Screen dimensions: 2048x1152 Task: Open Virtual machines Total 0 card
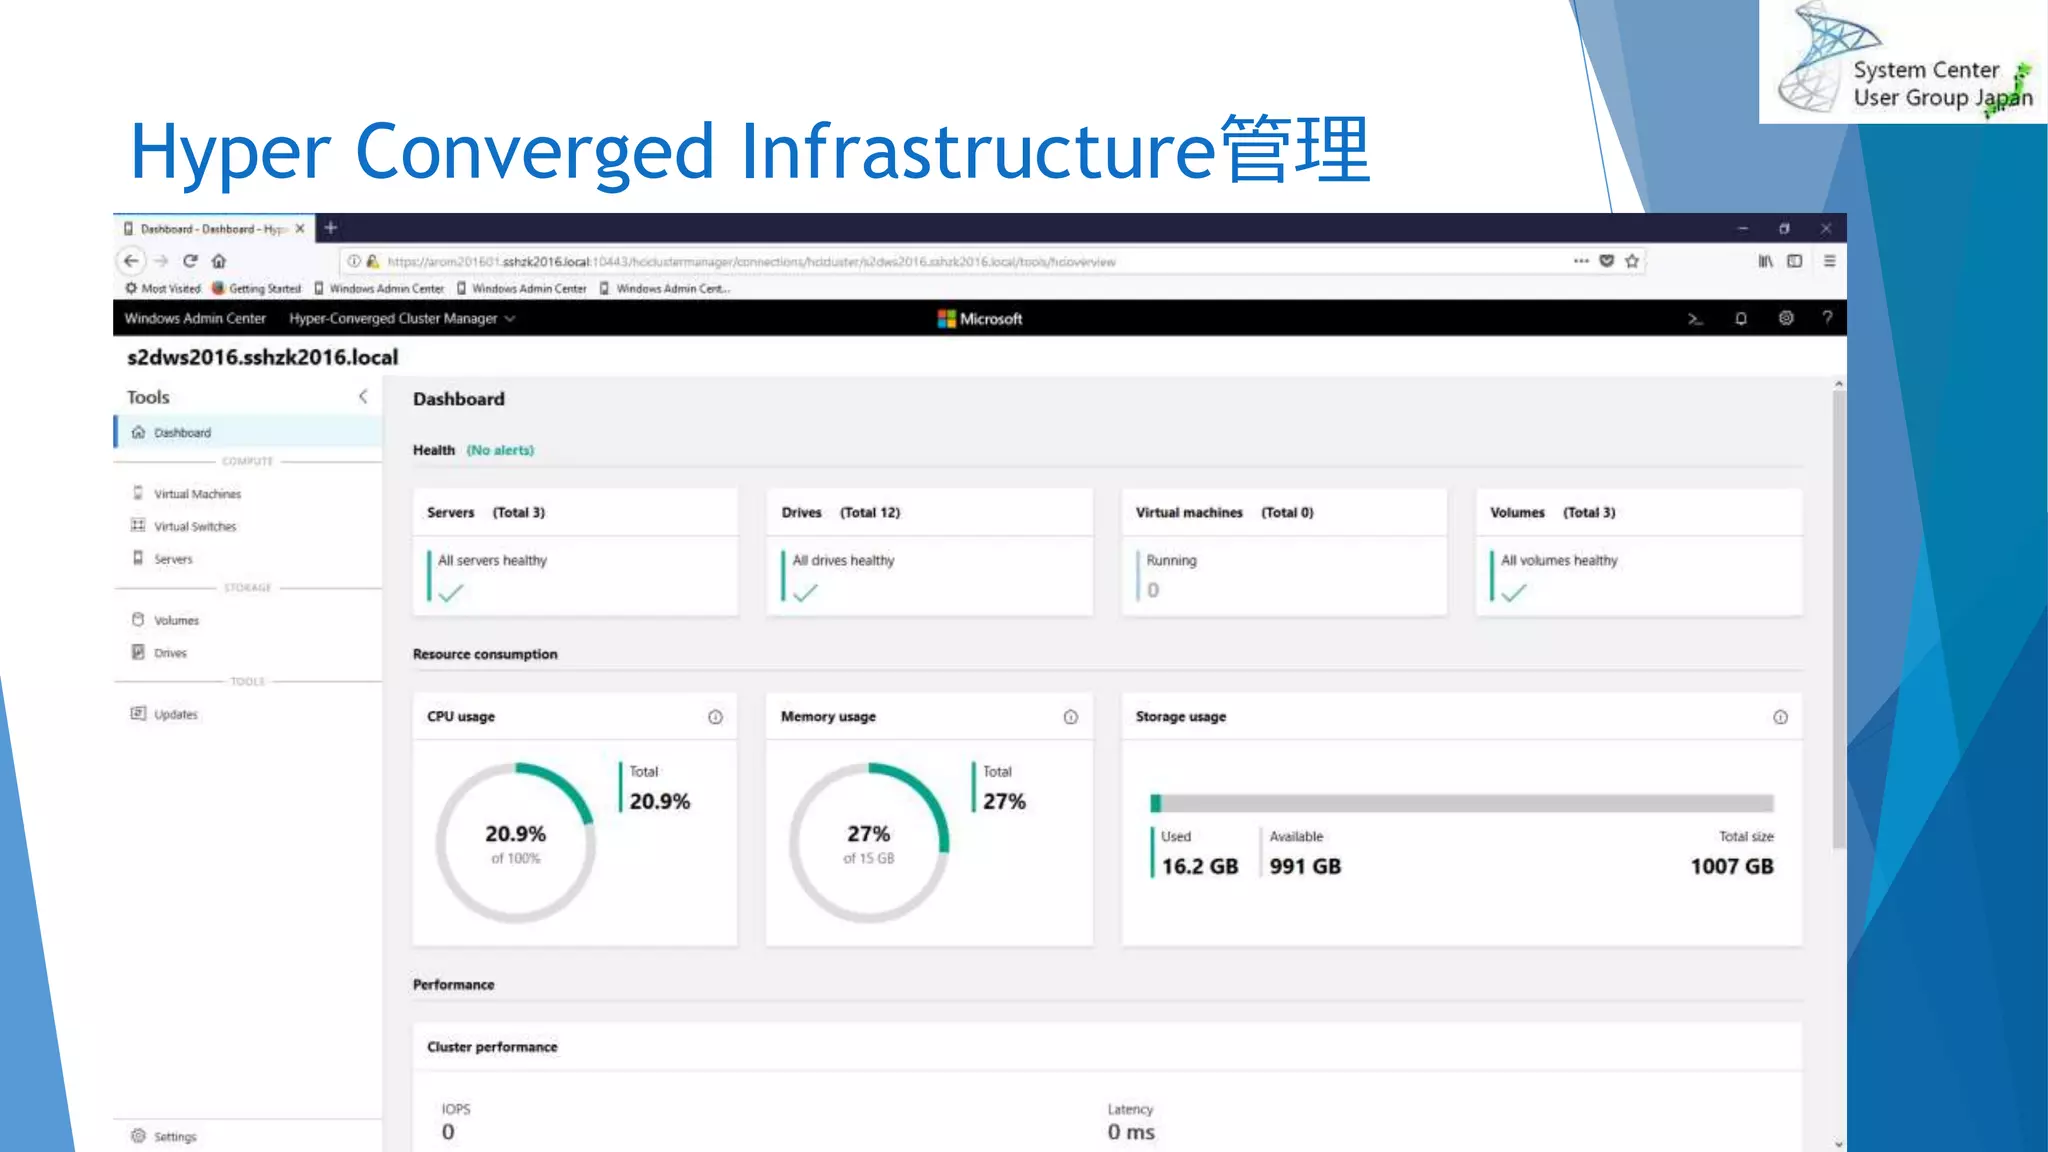click(x=1284, y=552)
